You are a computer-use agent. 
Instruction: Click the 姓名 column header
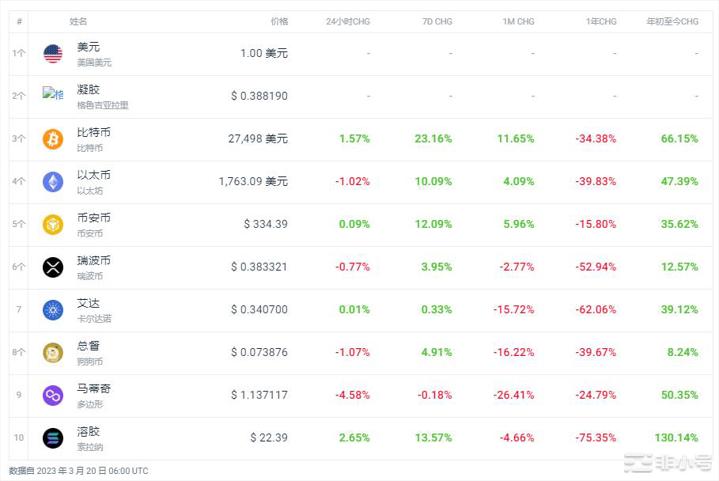(78, 22)
